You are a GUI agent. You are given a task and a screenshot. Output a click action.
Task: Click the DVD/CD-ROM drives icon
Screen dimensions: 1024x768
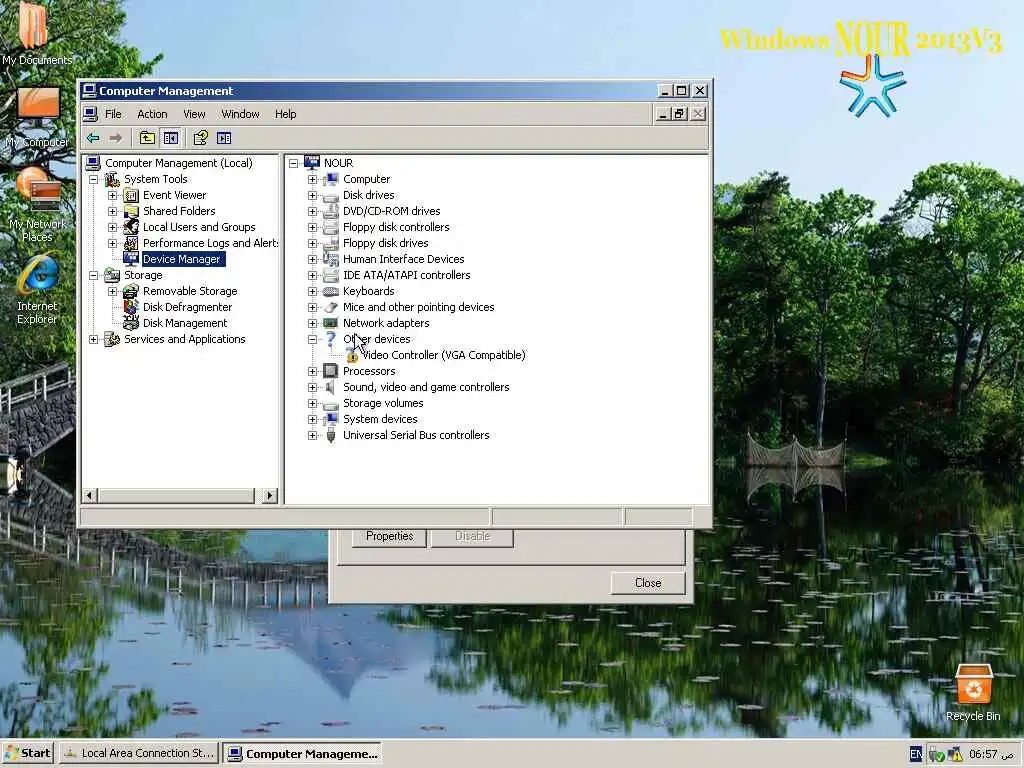[331, 211]
